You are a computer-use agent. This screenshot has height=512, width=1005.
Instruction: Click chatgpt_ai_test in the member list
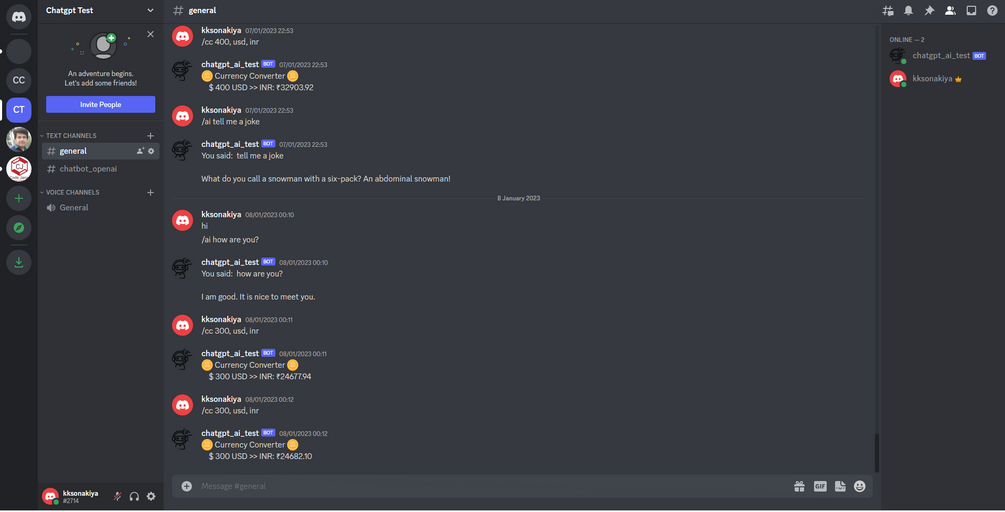tap(941, 56)
